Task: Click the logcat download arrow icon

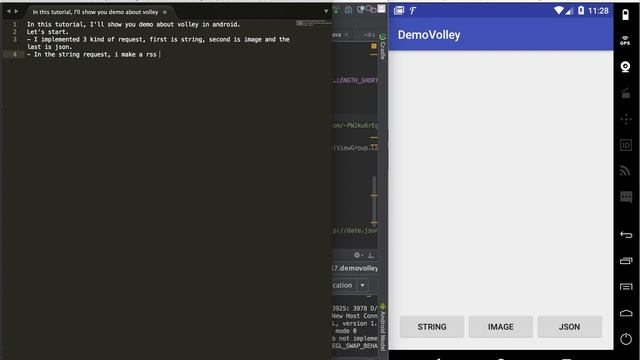Action: coord(370,256)
